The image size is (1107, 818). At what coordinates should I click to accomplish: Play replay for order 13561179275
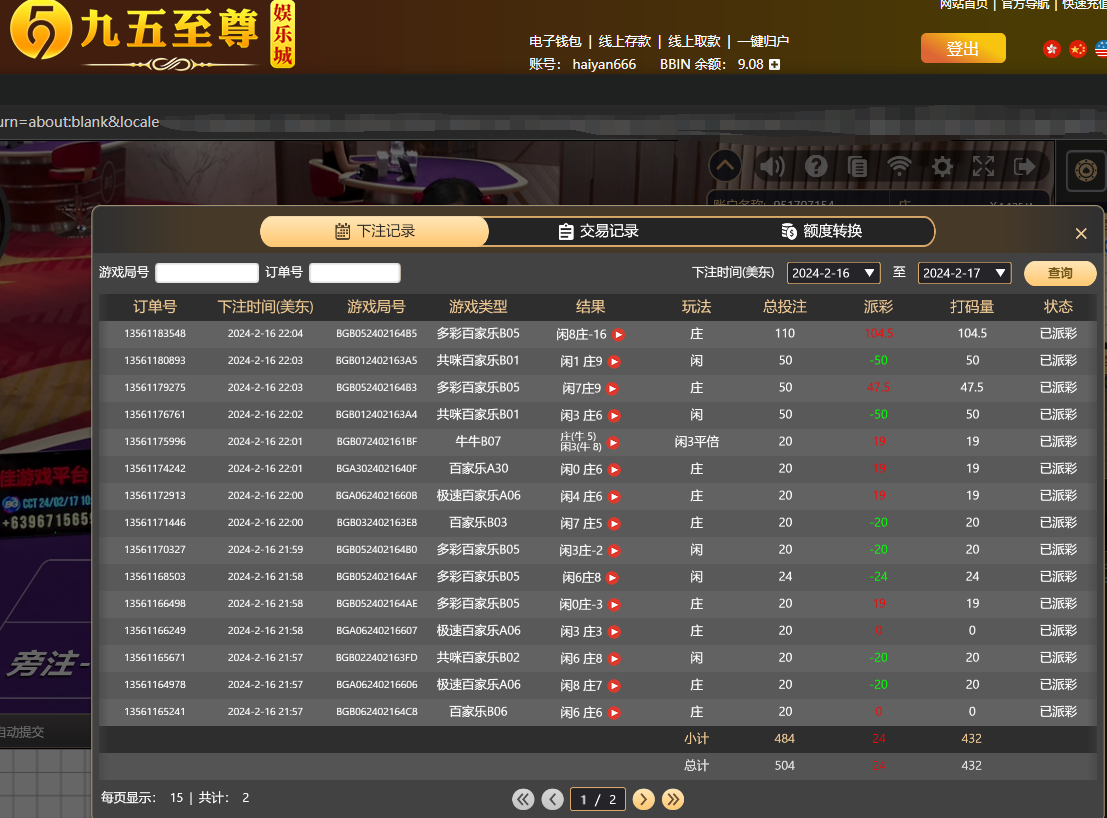coord(613,388)
